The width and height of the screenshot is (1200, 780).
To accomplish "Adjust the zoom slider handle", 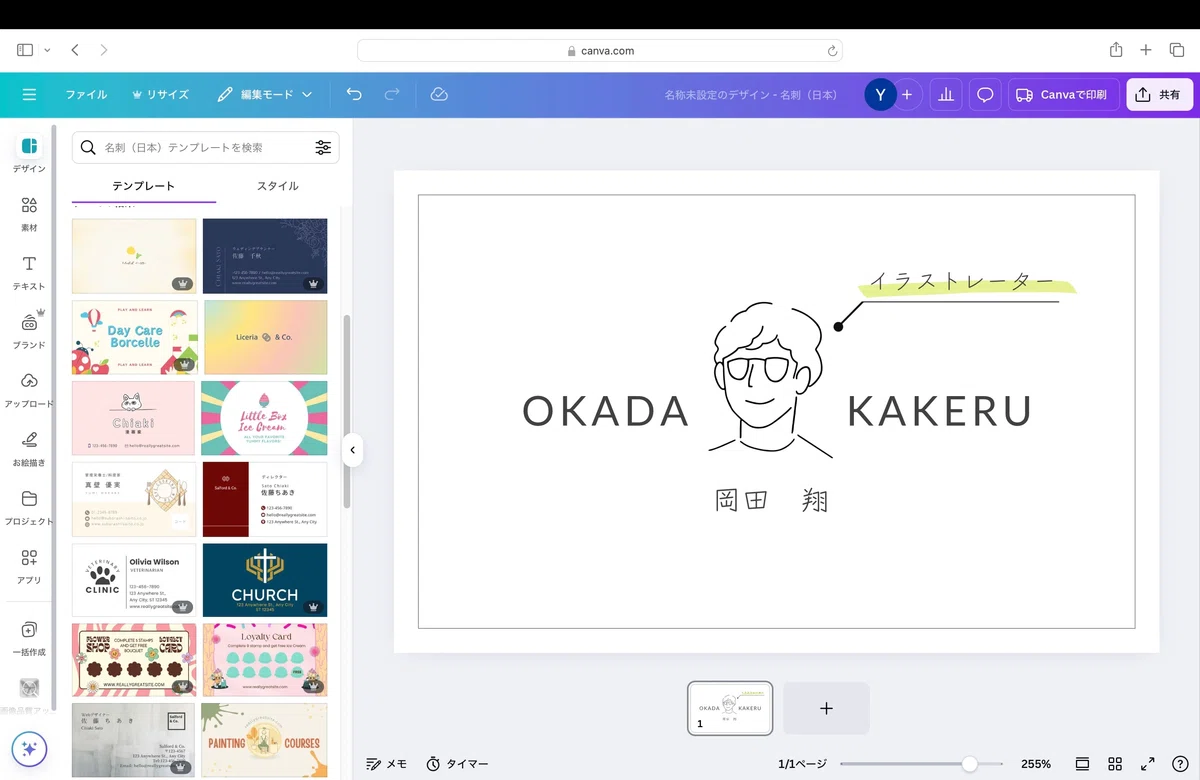I will [969, 764].
